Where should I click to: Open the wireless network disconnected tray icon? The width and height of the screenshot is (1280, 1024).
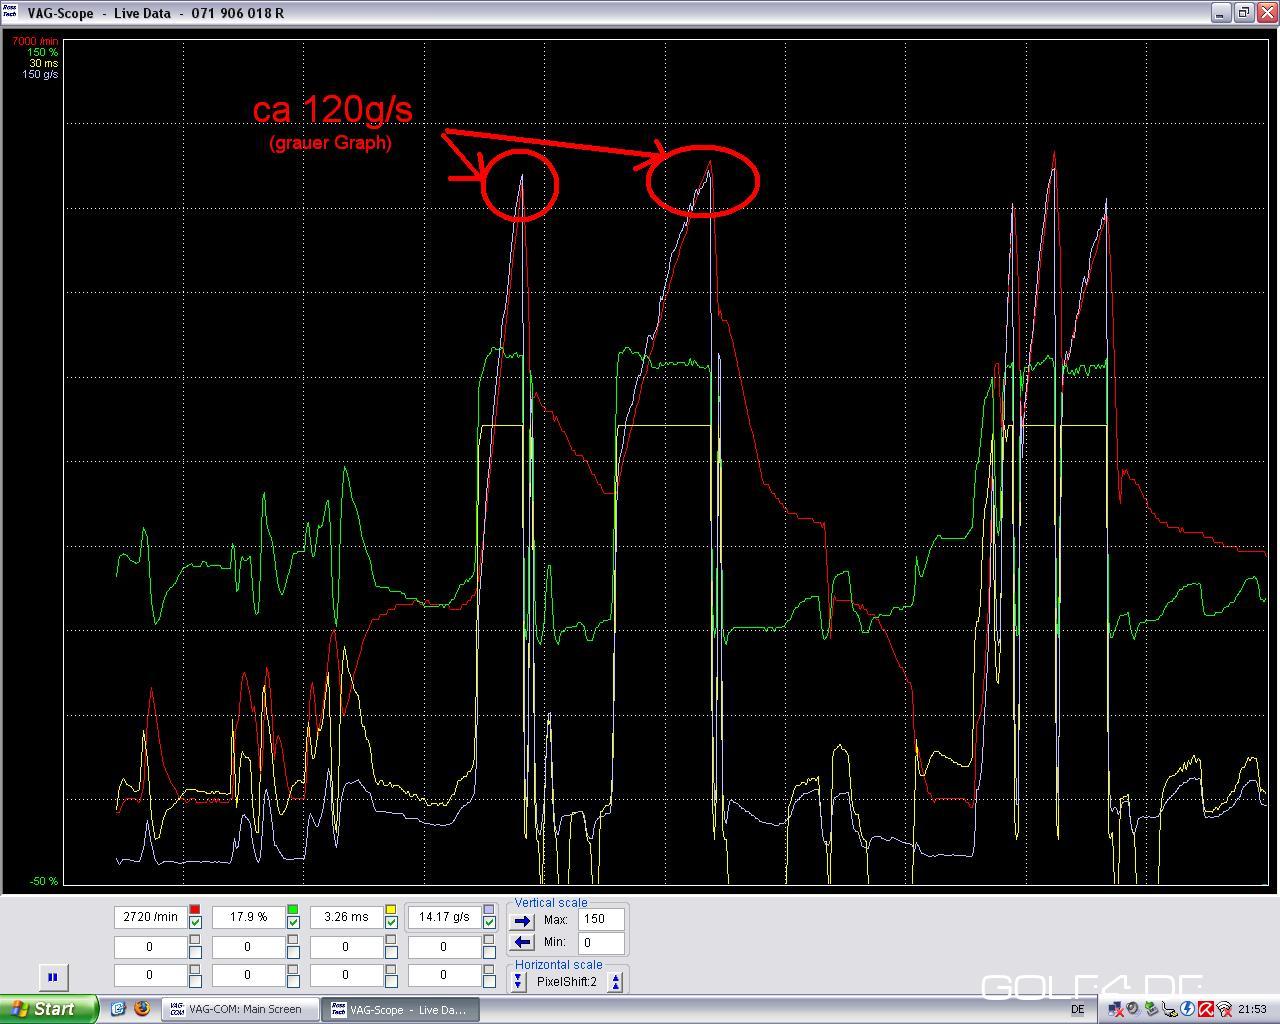coord(1224,1010)
